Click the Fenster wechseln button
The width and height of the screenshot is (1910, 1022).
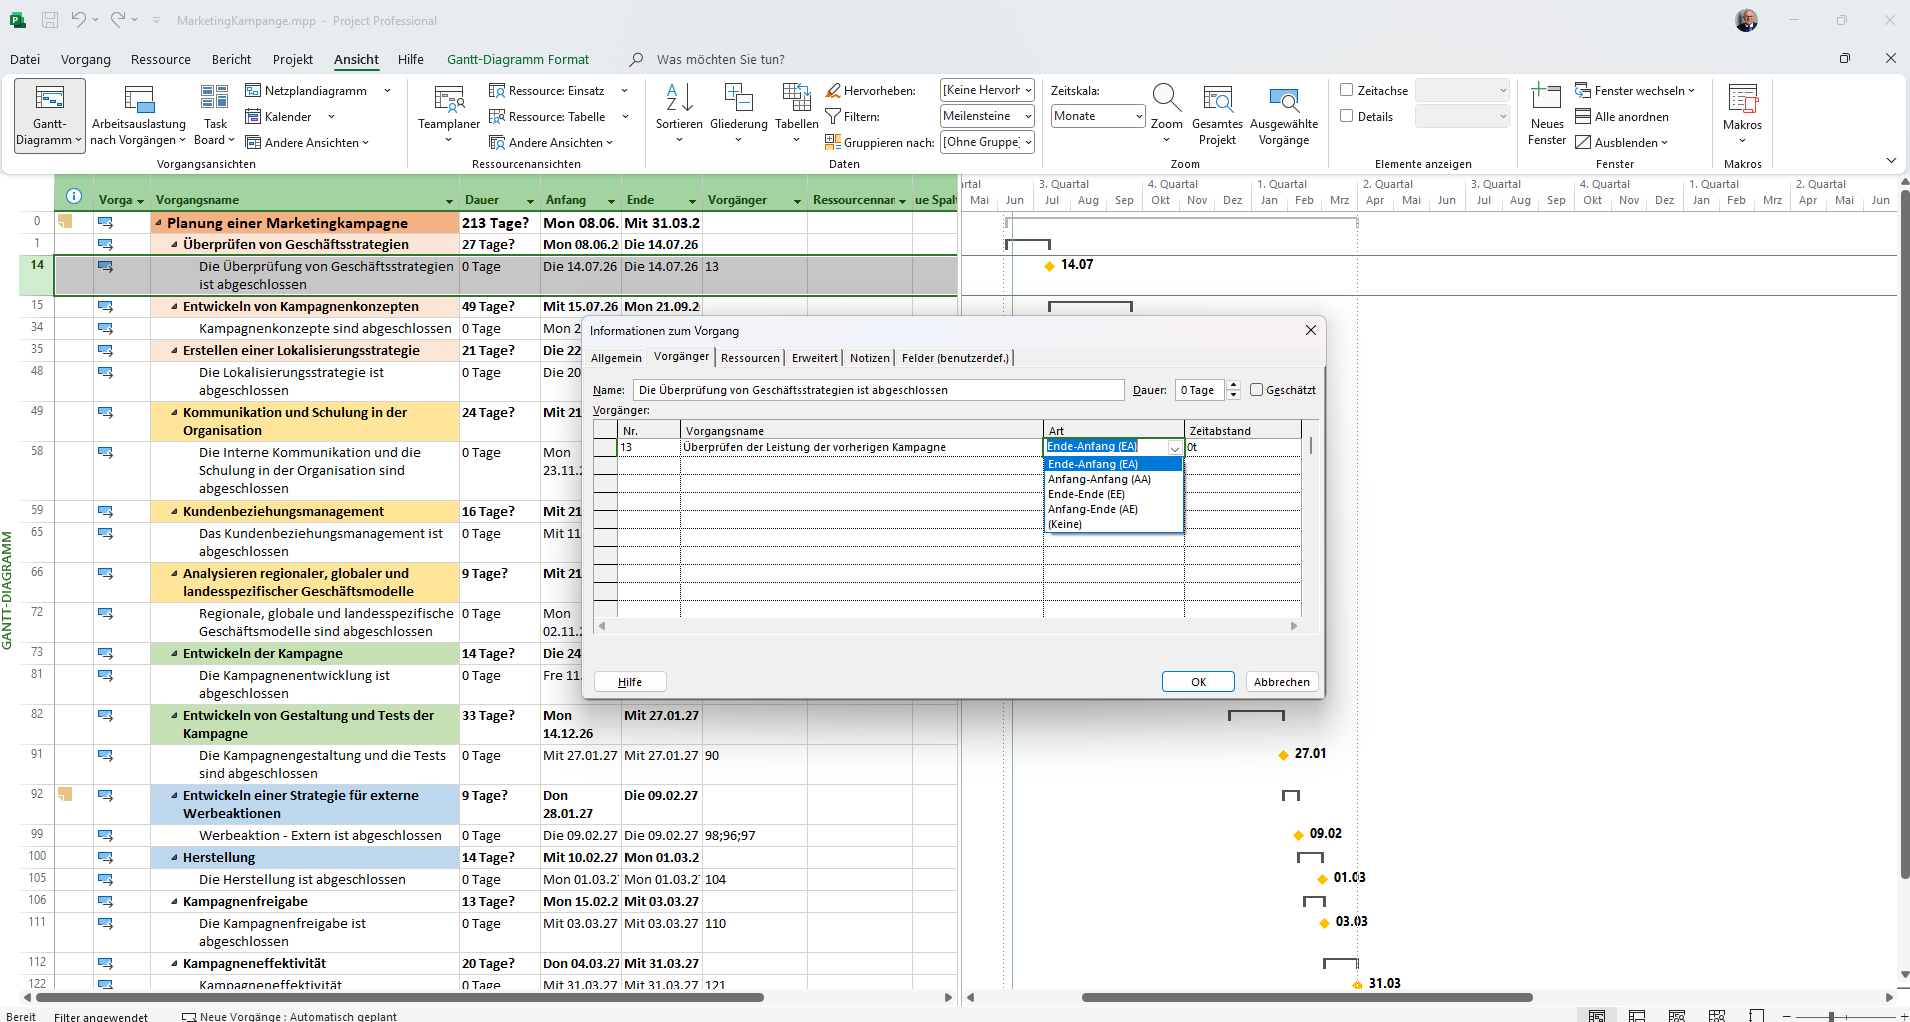point(1635,91)
